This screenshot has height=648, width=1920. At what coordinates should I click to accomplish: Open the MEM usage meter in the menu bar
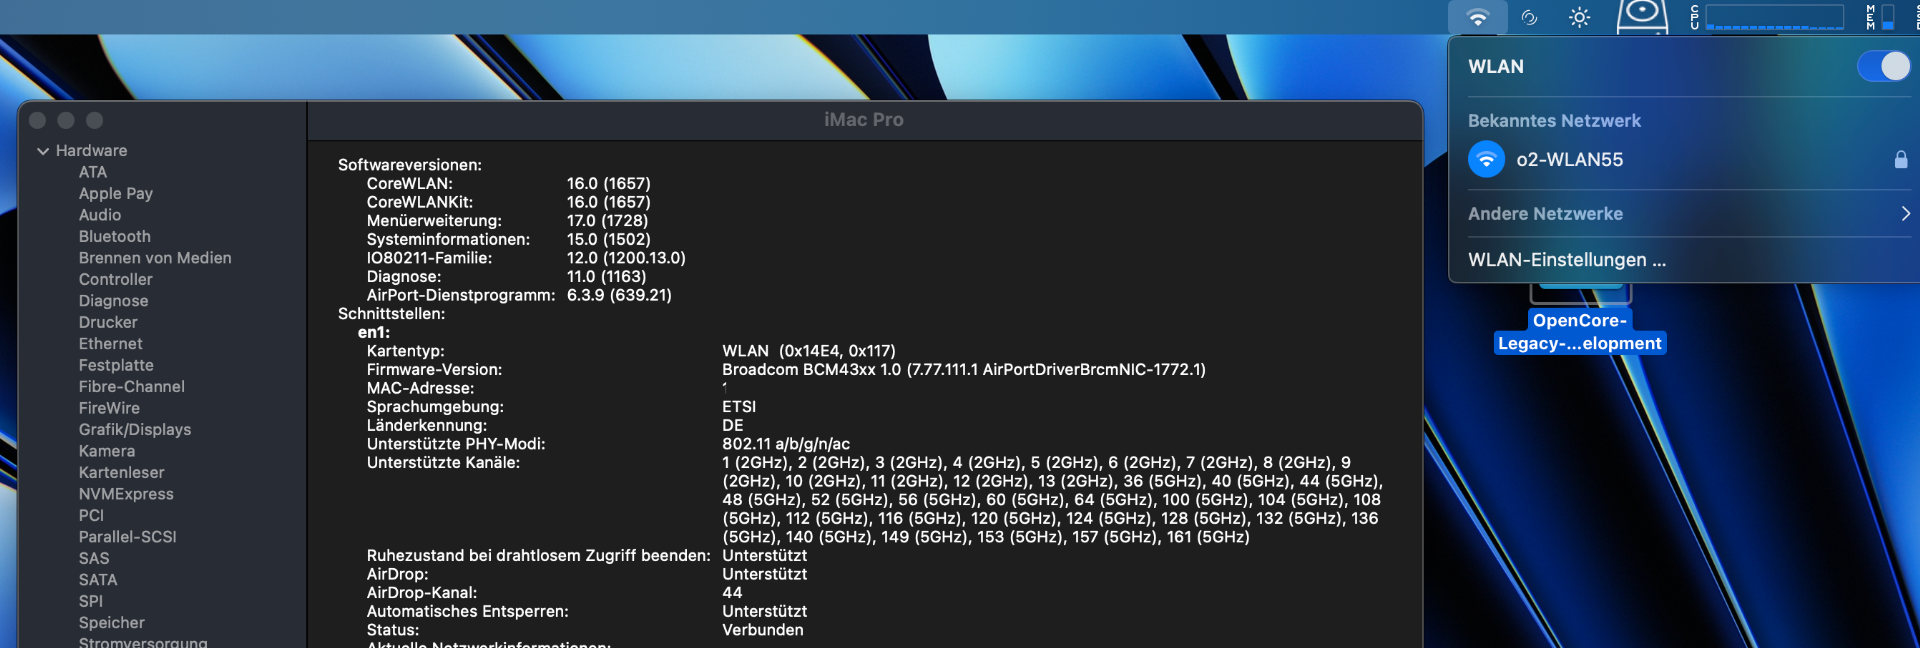tap(1881, 17)
